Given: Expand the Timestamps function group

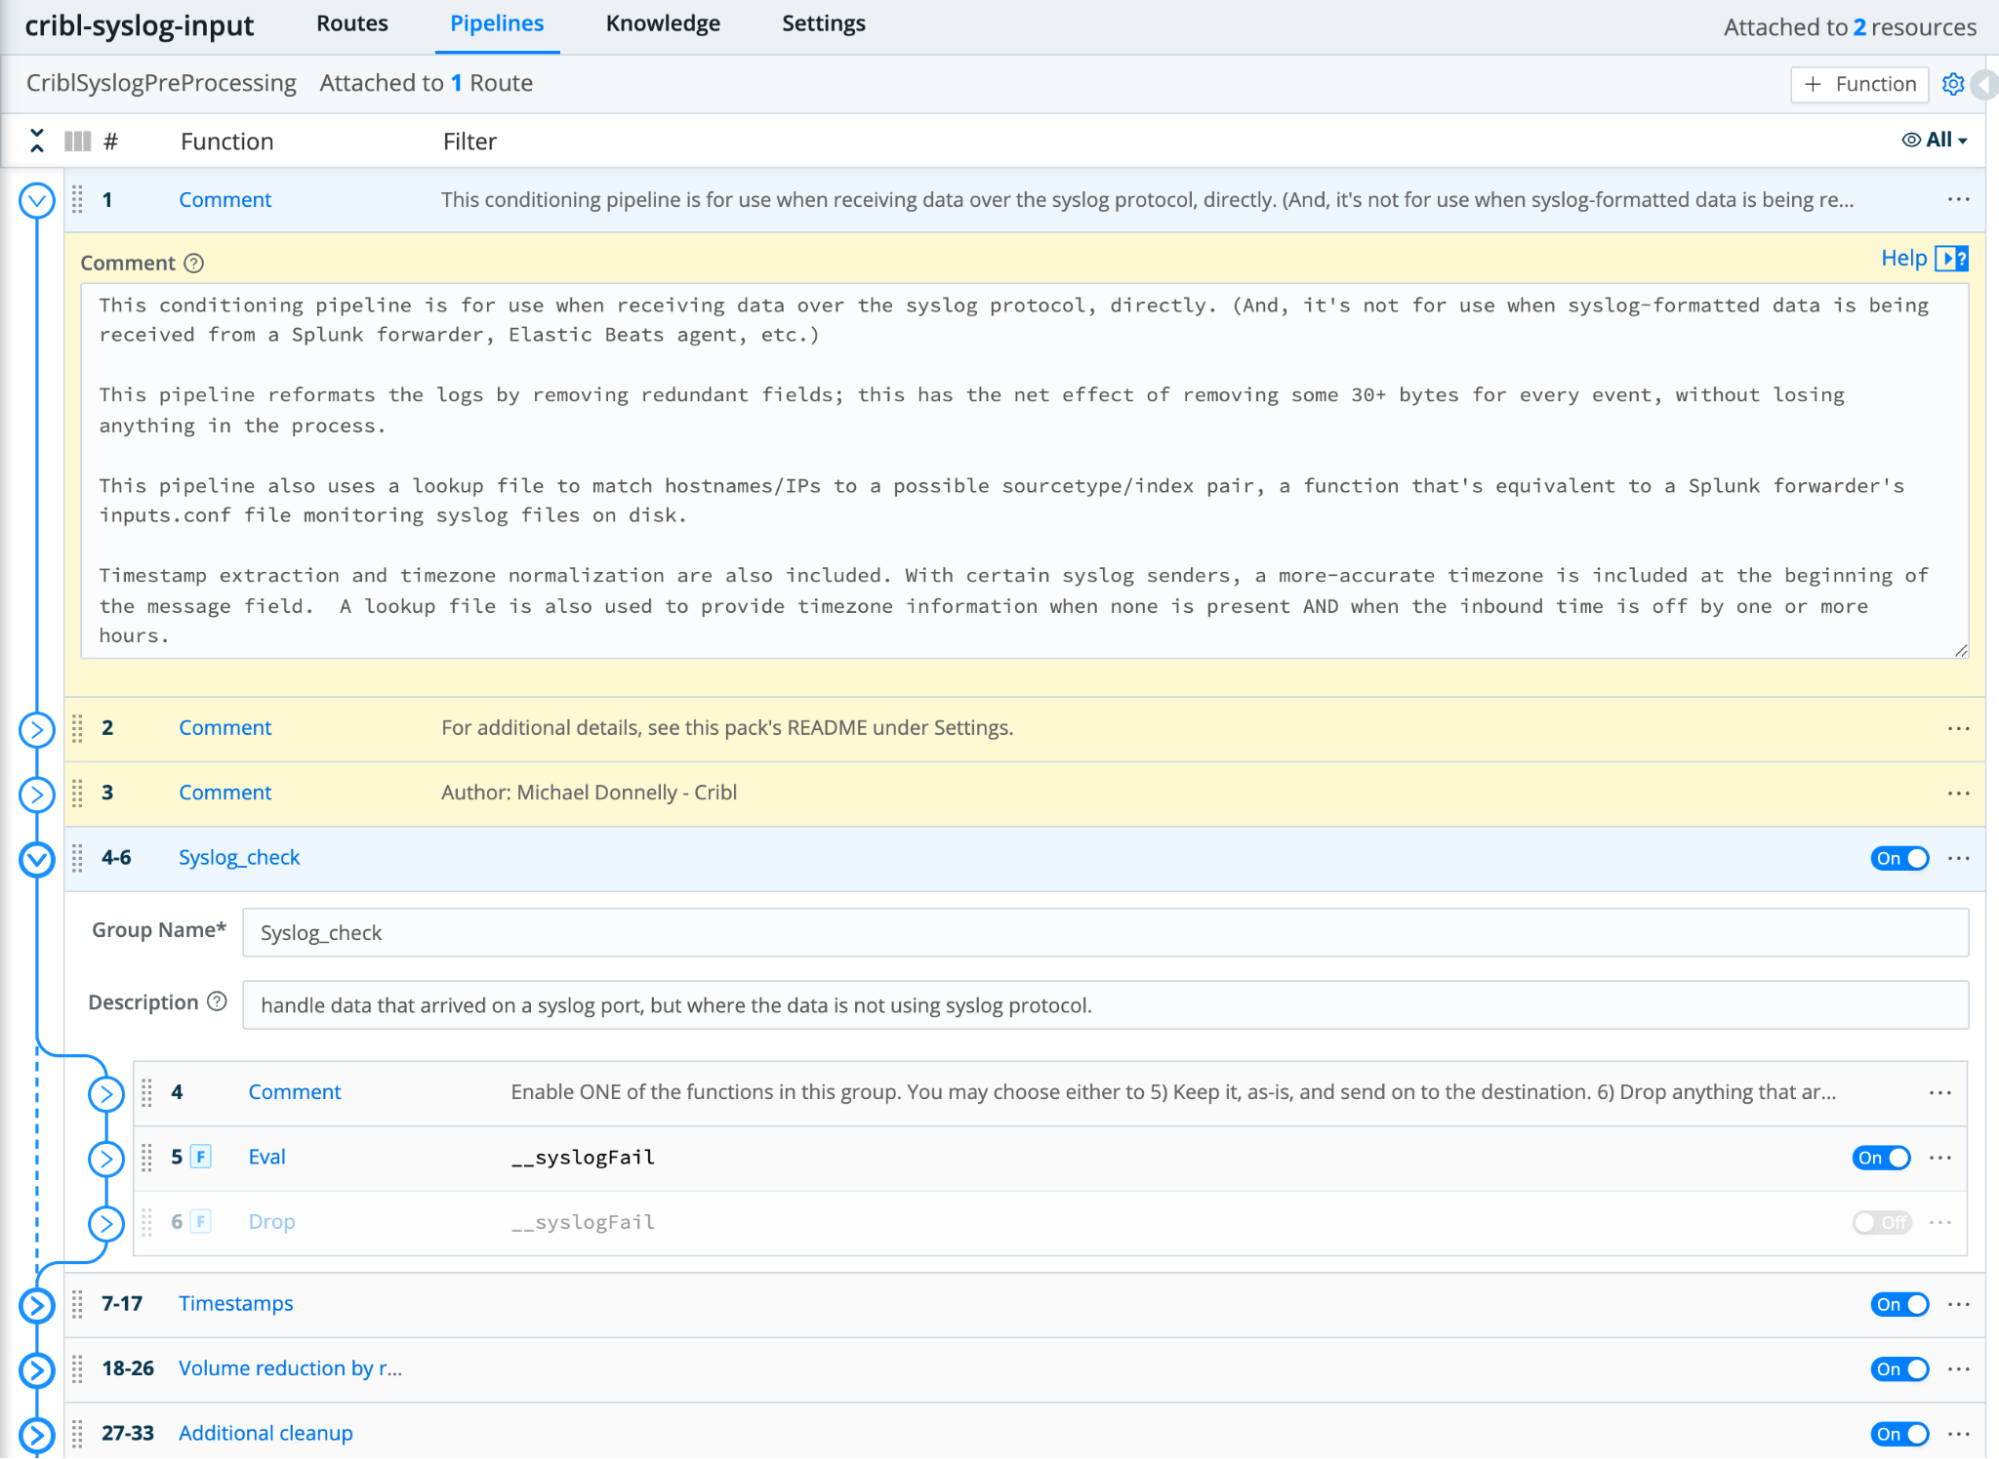Looking at the screenshot, I should pos(37,1304).
